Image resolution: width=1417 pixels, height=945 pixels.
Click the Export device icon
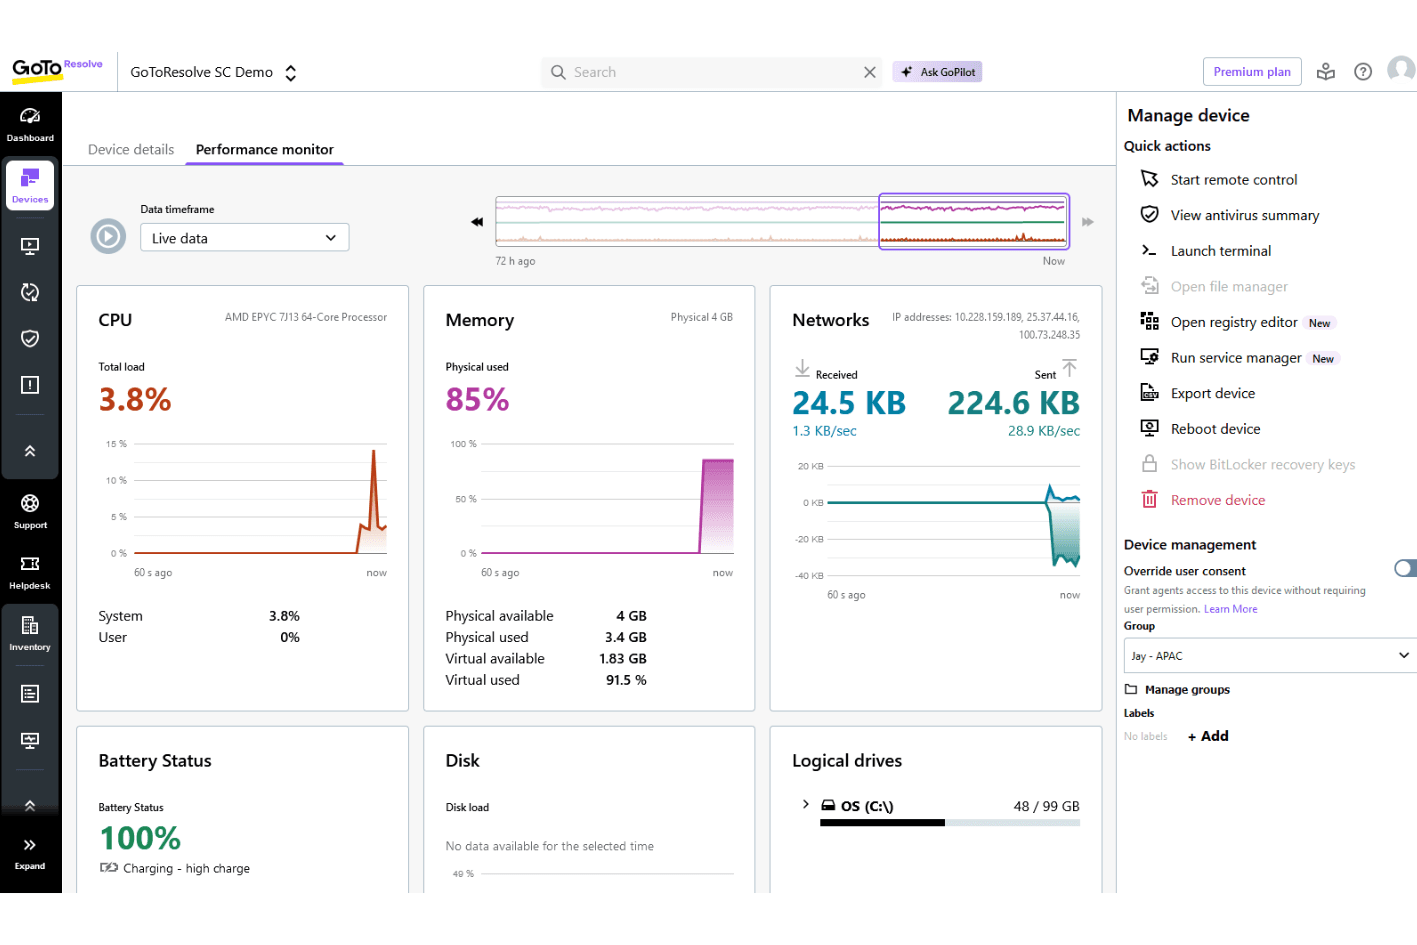coord(1150,393)
